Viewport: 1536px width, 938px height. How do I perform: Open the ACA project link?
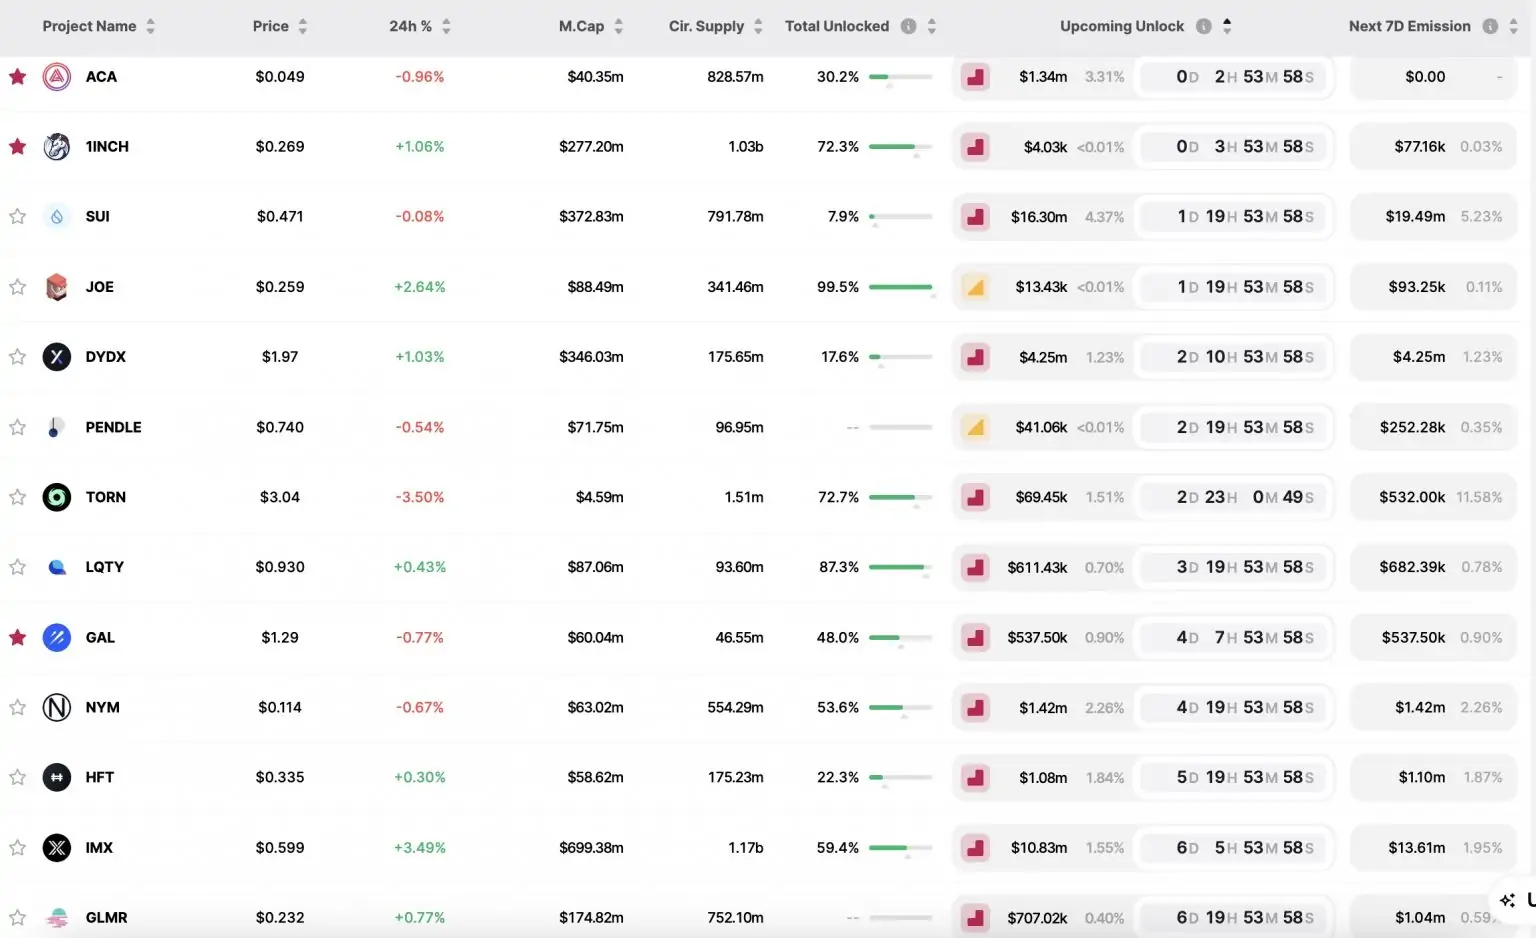click(101, 77)
